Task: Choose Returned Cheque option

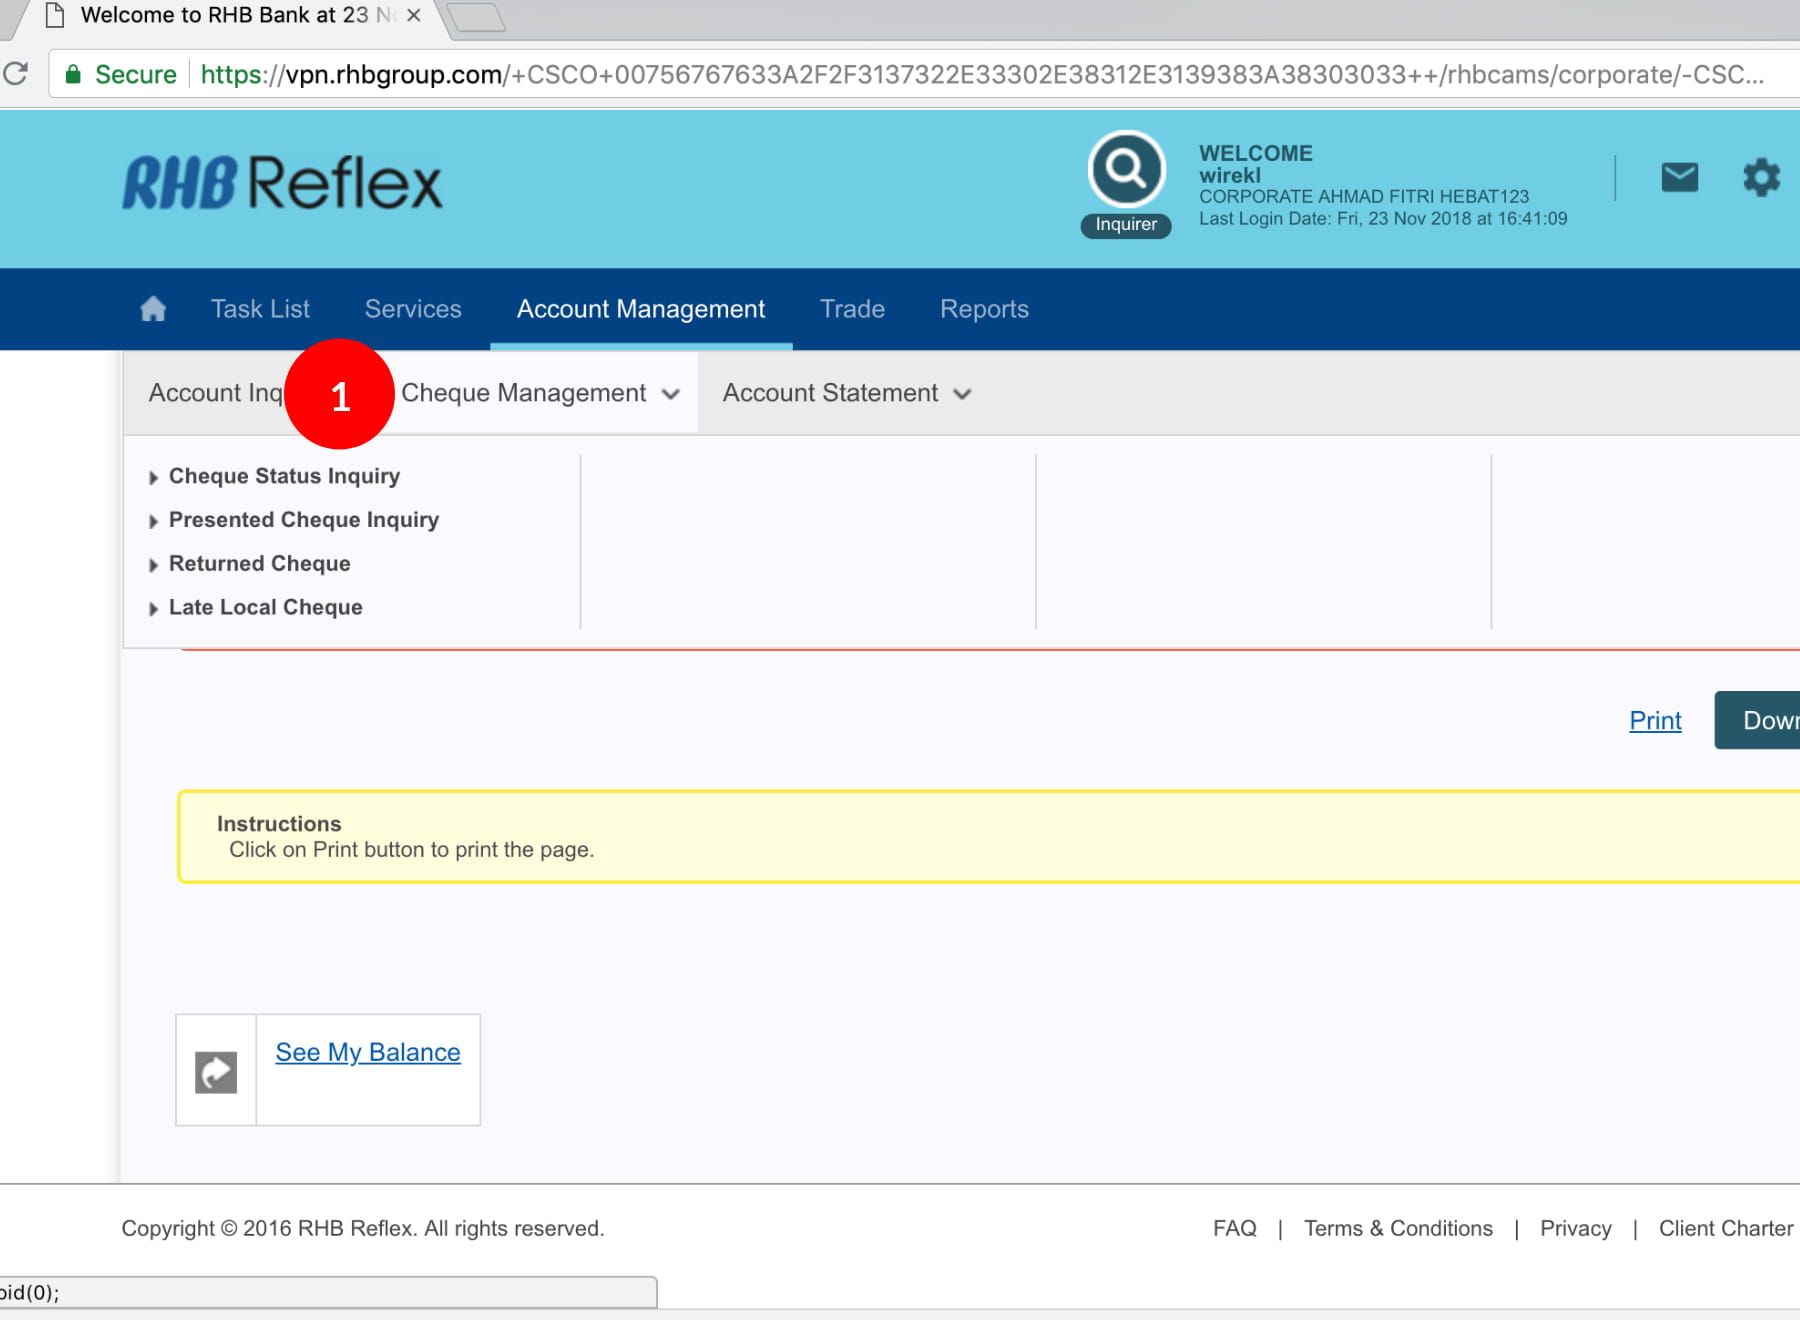Action: [259, 564]
